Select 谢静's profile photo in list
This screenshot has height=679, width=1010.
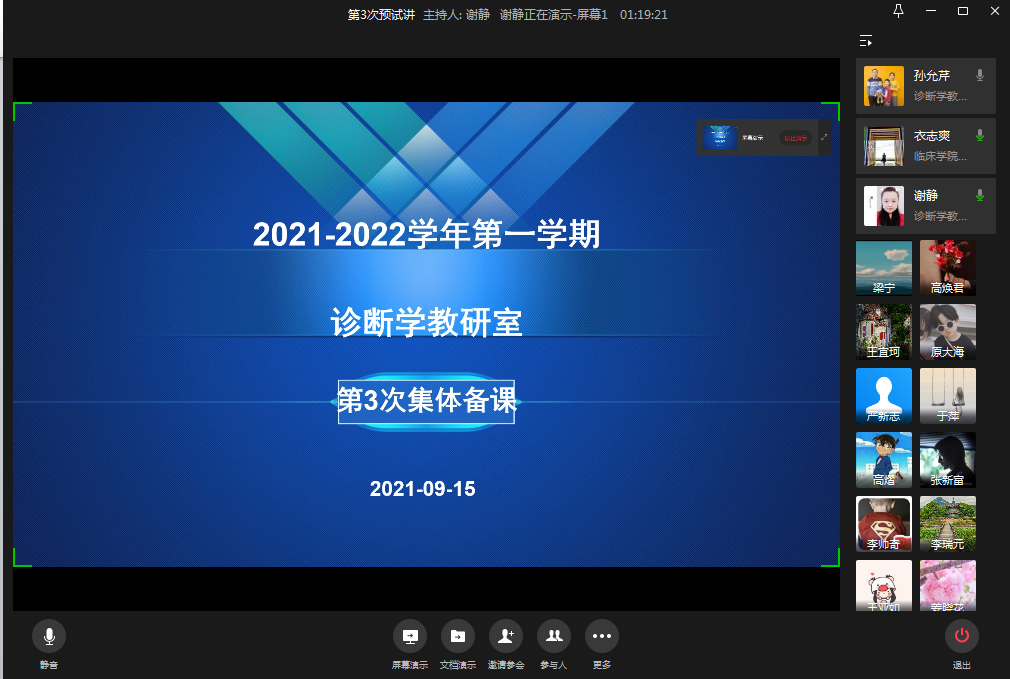tap(884, 206)
